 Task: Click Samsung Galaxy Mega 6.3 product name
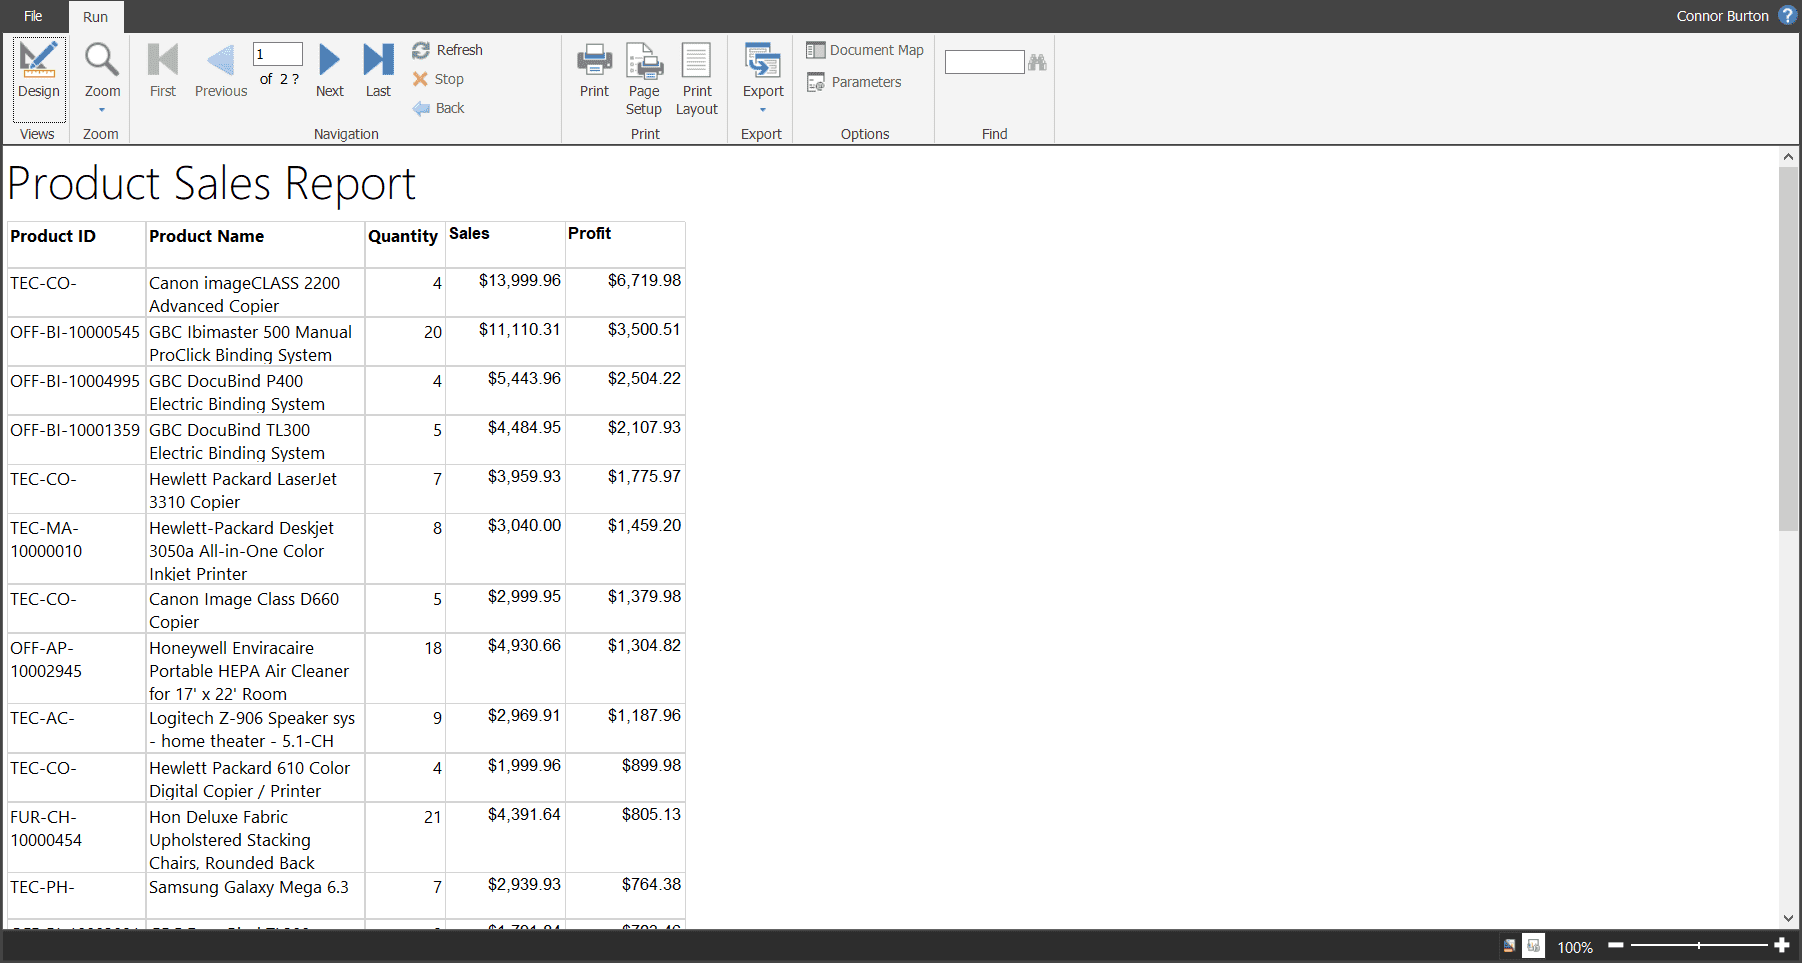249,887
